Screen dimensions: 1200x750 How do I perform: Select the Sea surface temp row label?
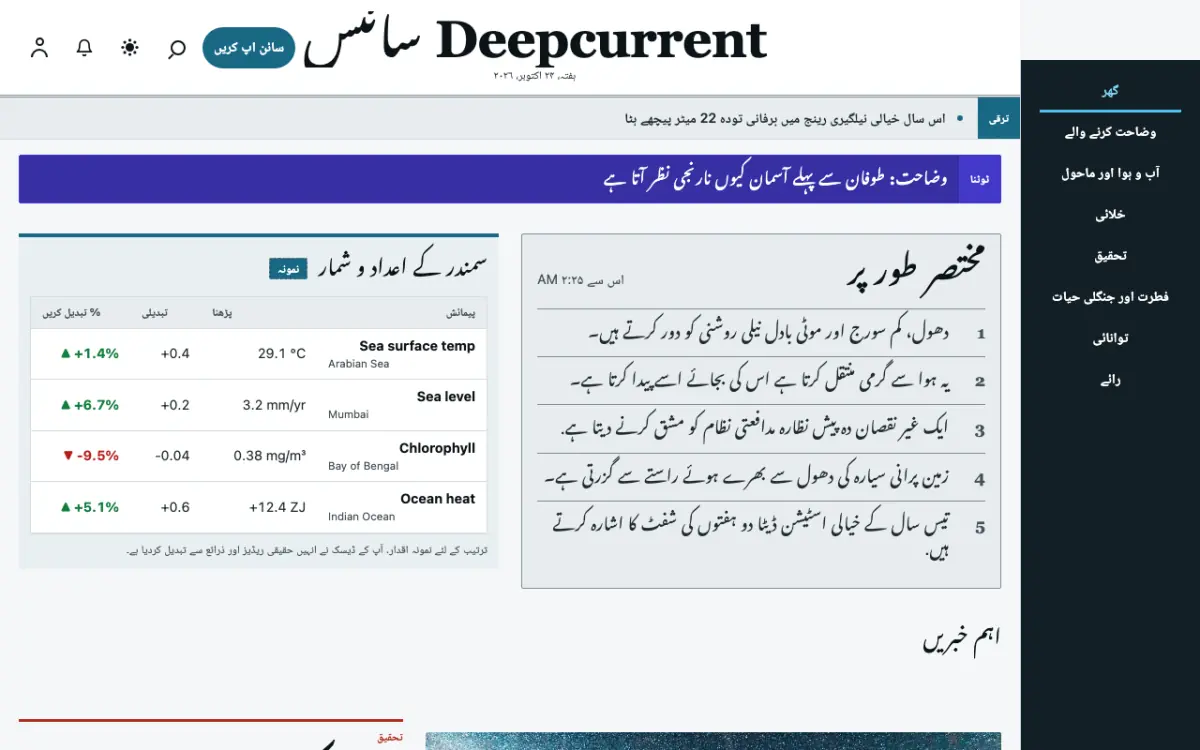(417, 346)
